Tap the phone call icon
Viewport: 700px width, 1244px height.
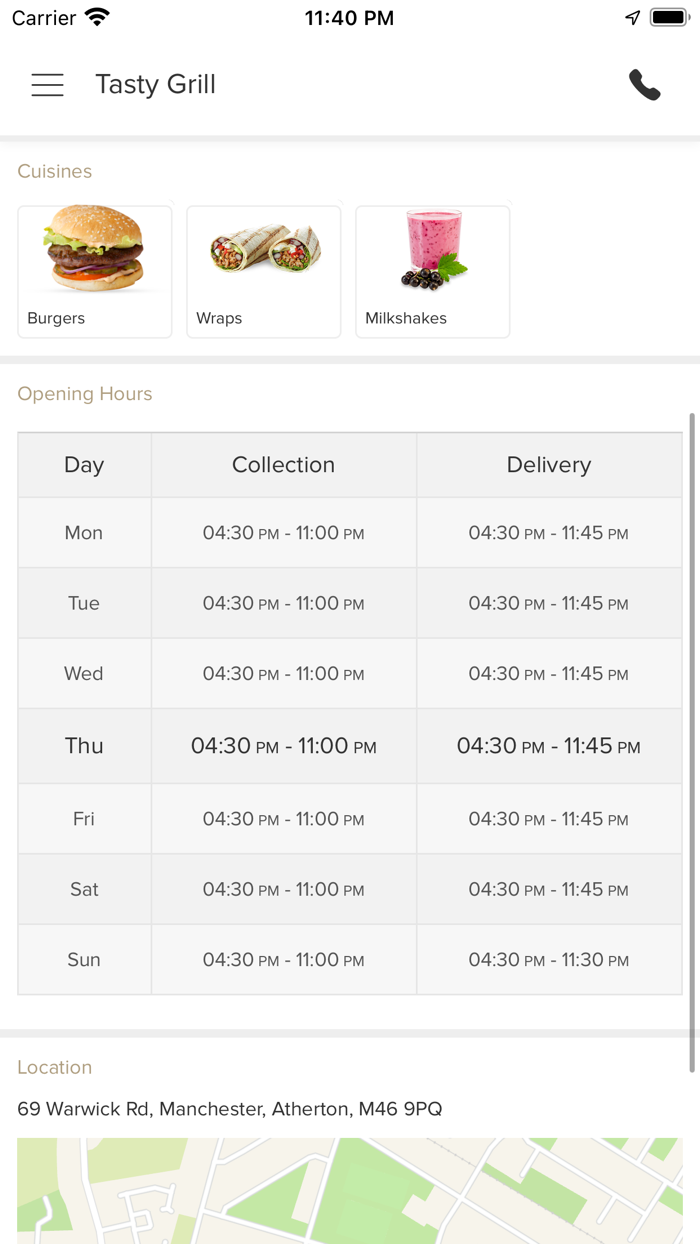click(x=644, y=85)
